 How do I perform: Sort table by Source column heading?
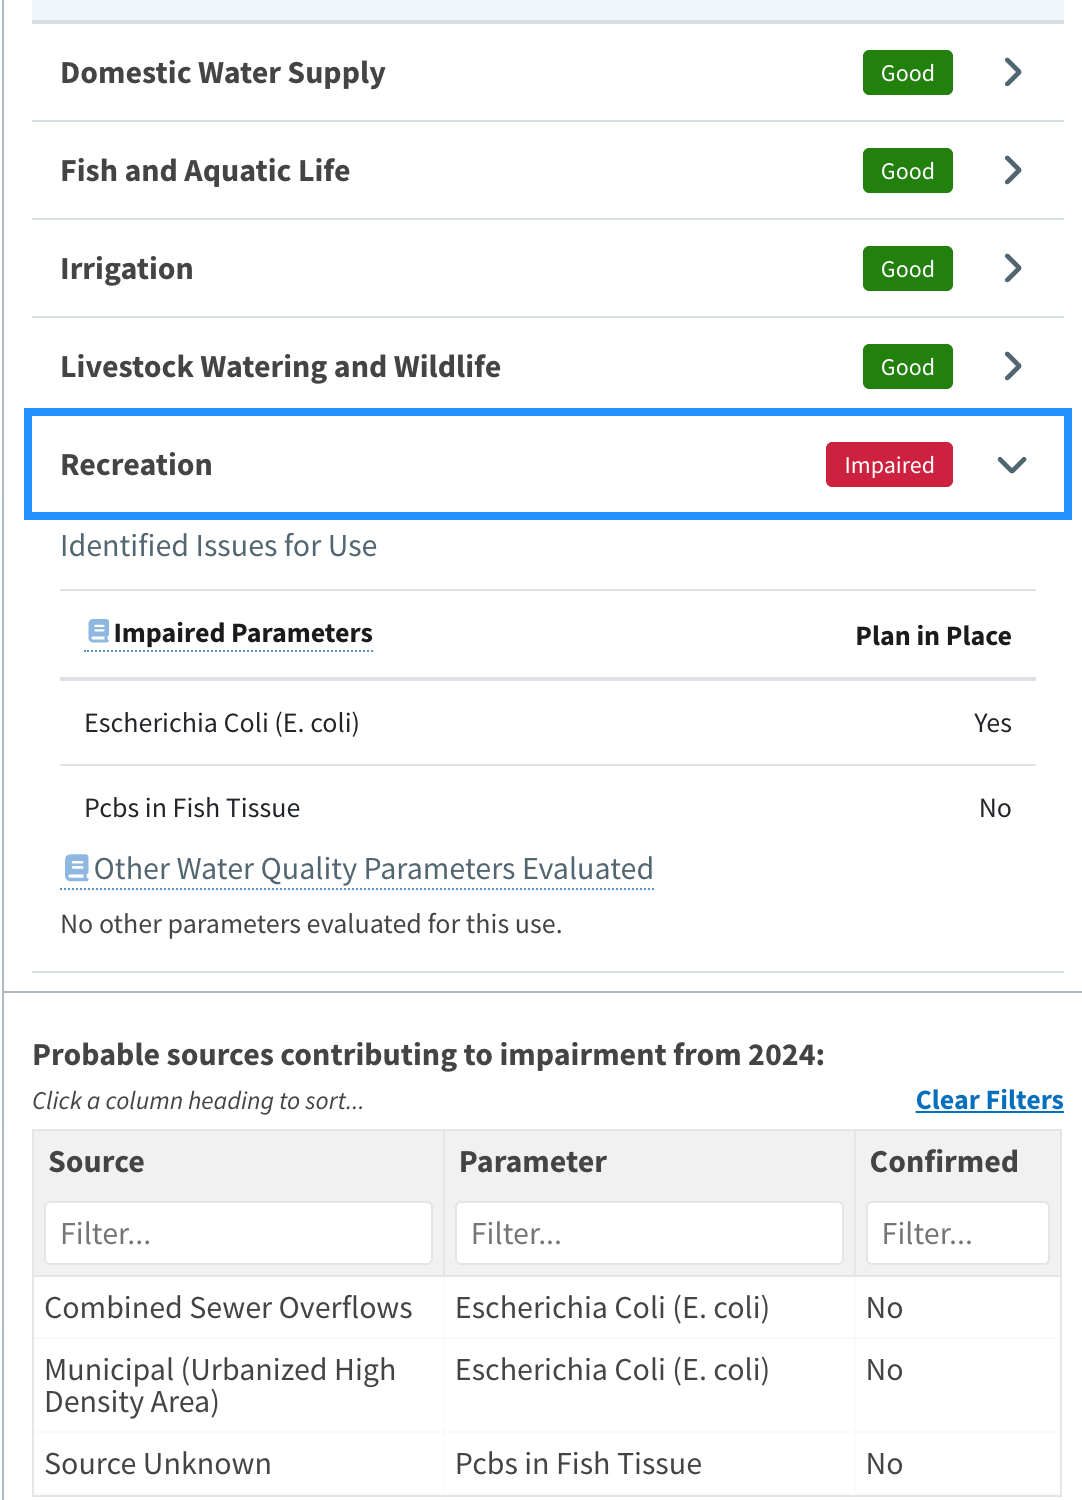point(96,1161)
